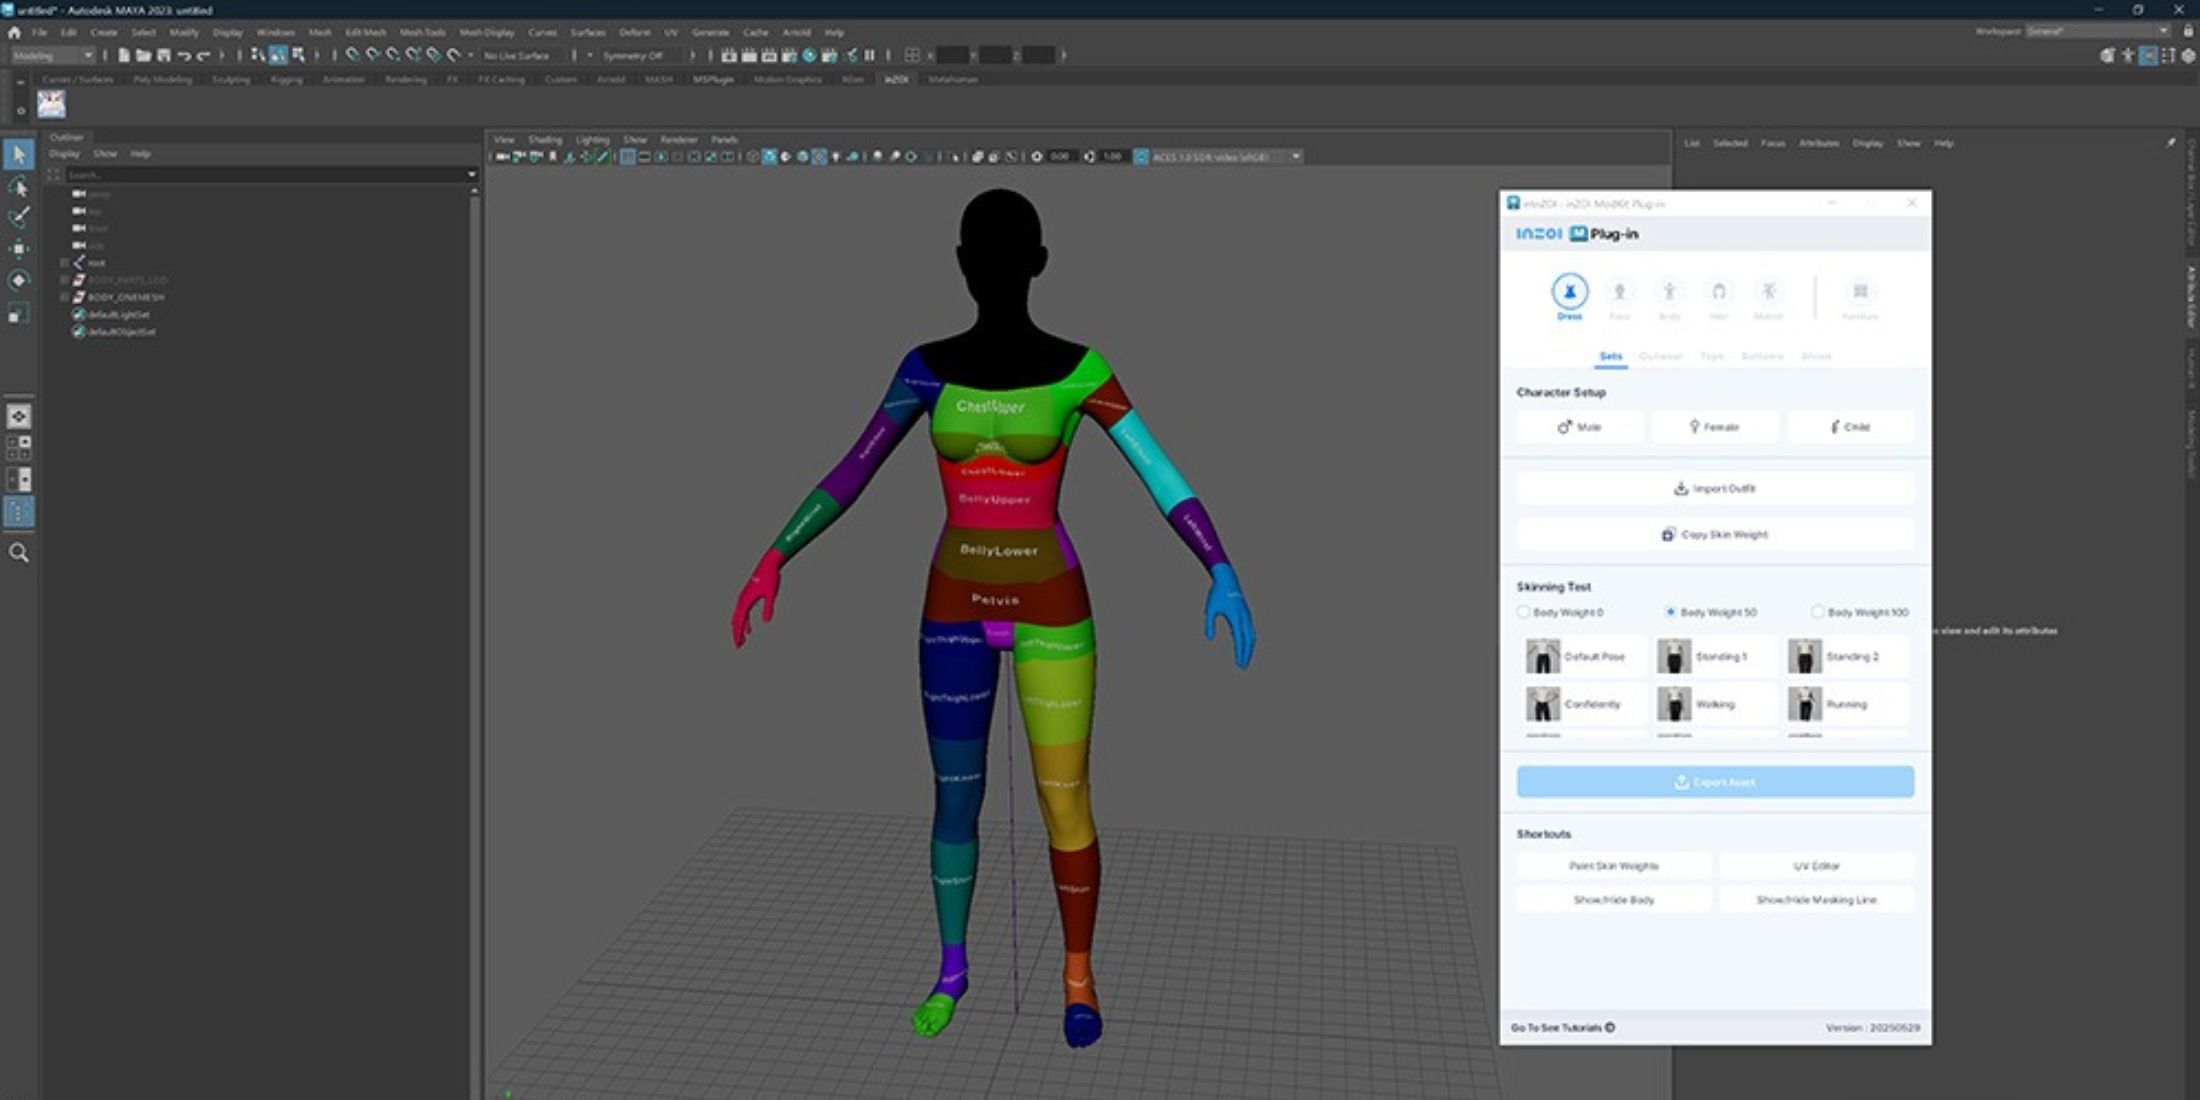2200x1100 pixels.
Task: Open the Deform menu in the menu bar
Action: (634, 32)
